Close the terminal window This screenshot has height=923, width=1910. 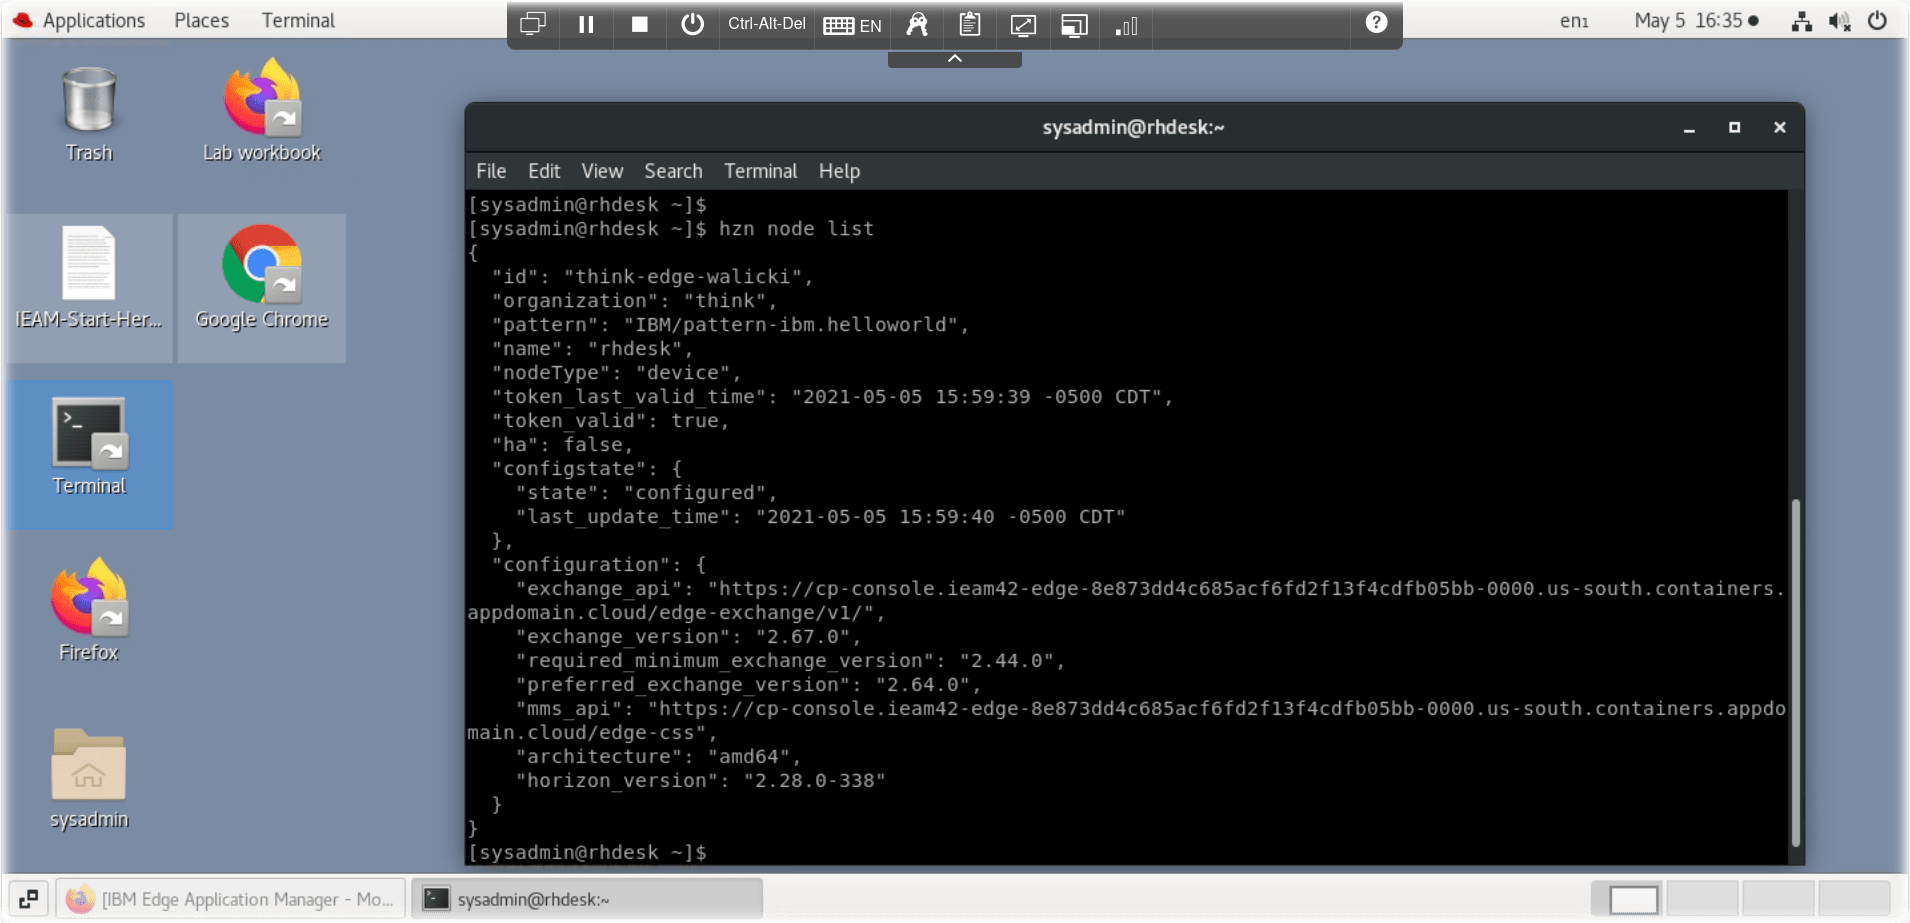point(1779,128)
